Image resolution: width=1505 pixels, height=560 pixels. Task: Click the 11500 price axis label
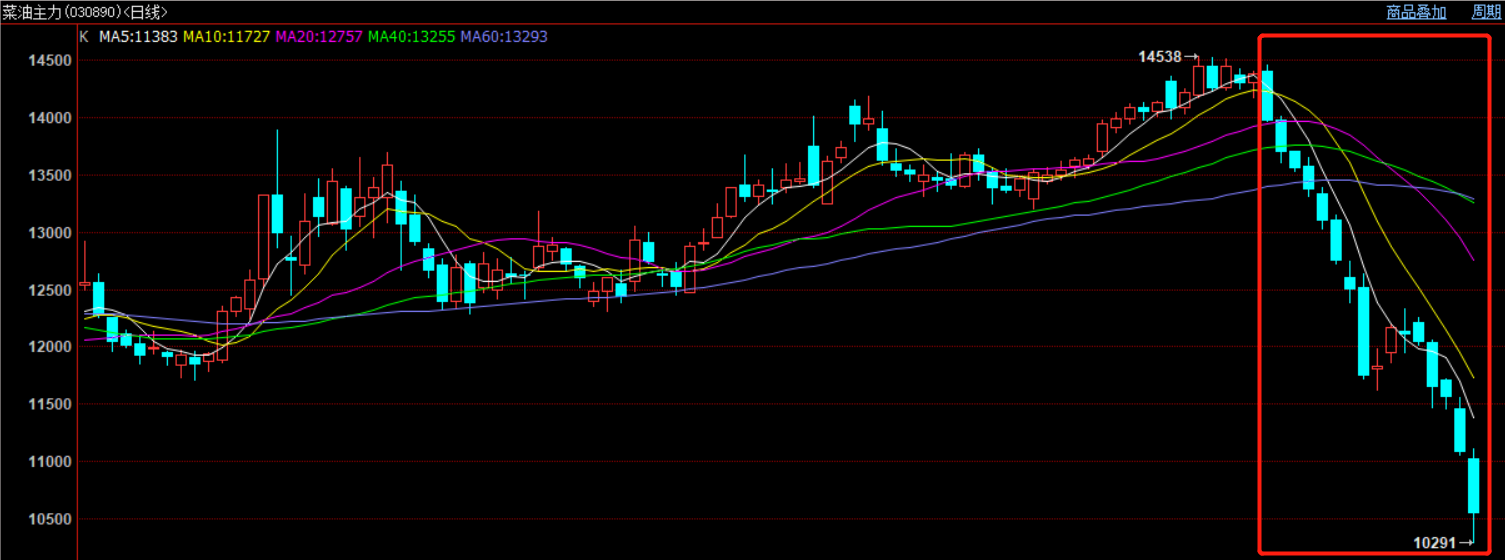click(50, 405)
